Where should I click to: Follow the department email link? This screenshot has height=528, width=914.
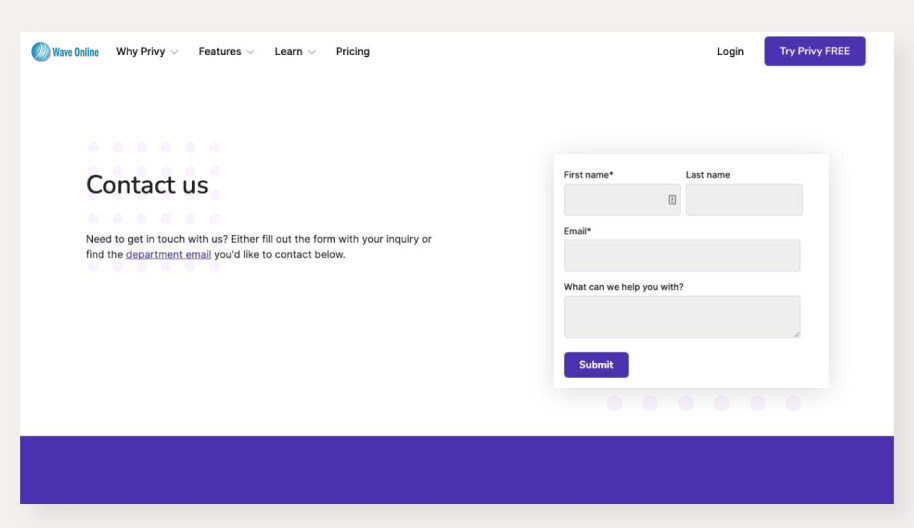(168, 255)
